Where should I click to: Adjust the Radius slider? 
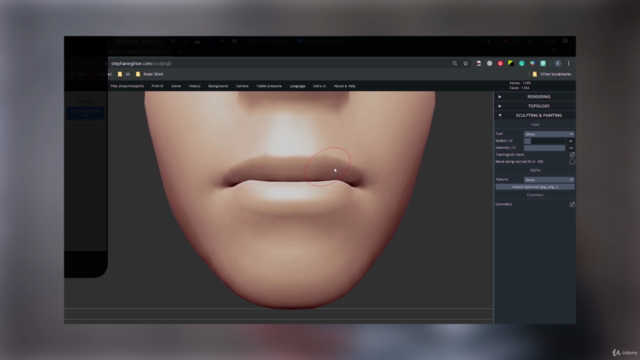pos(544,141)
